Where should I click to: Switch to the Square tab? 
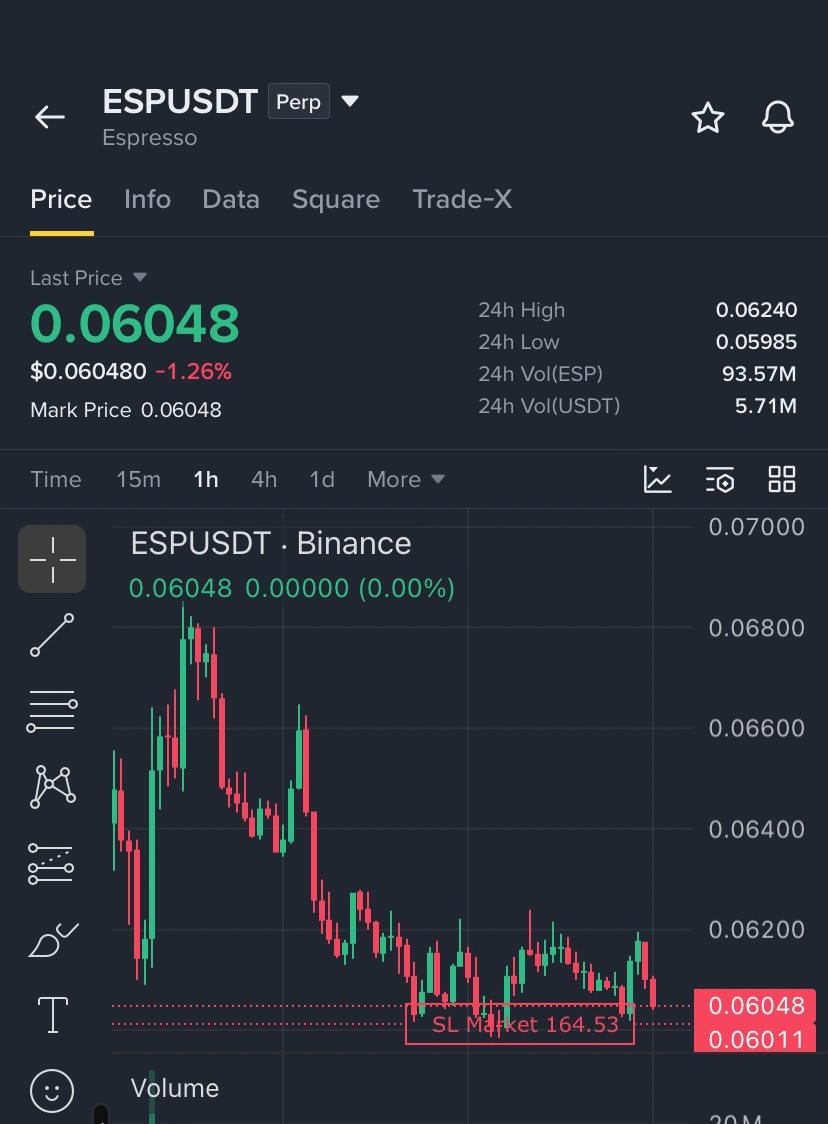336,199
